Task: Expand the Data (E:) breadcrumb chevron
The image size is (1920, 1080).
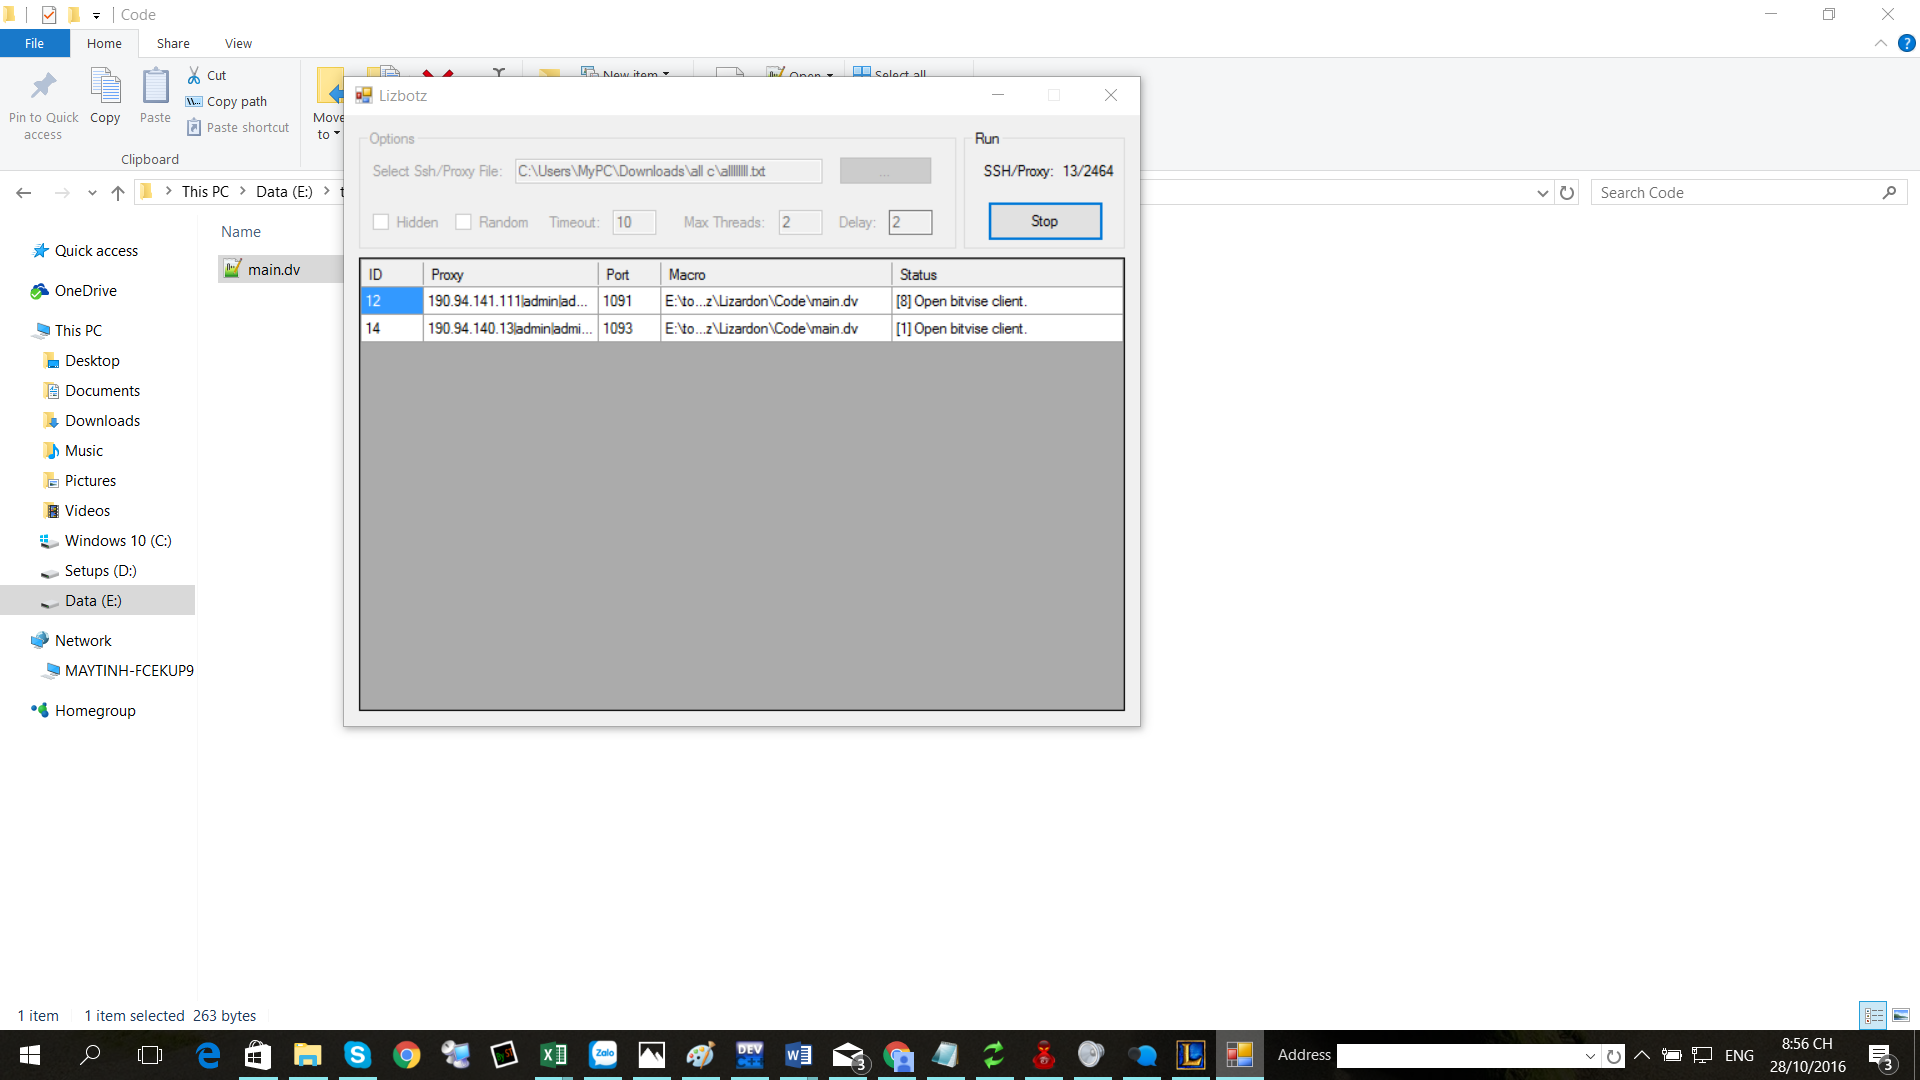Action: 327,191
